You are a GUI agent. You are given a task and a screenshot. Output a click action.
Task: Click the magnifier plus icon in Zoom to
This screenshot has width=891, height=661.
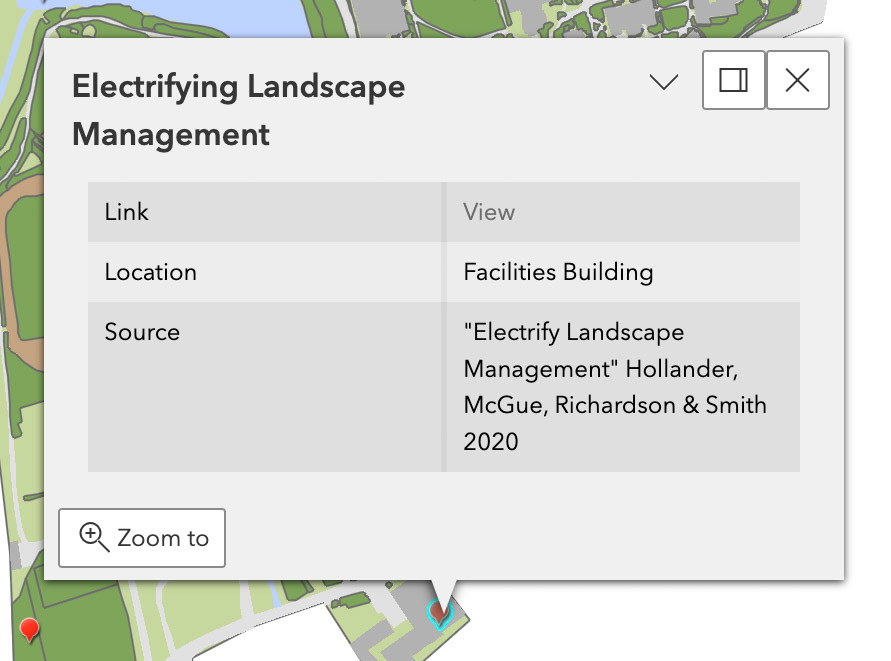tap(94, 537)
